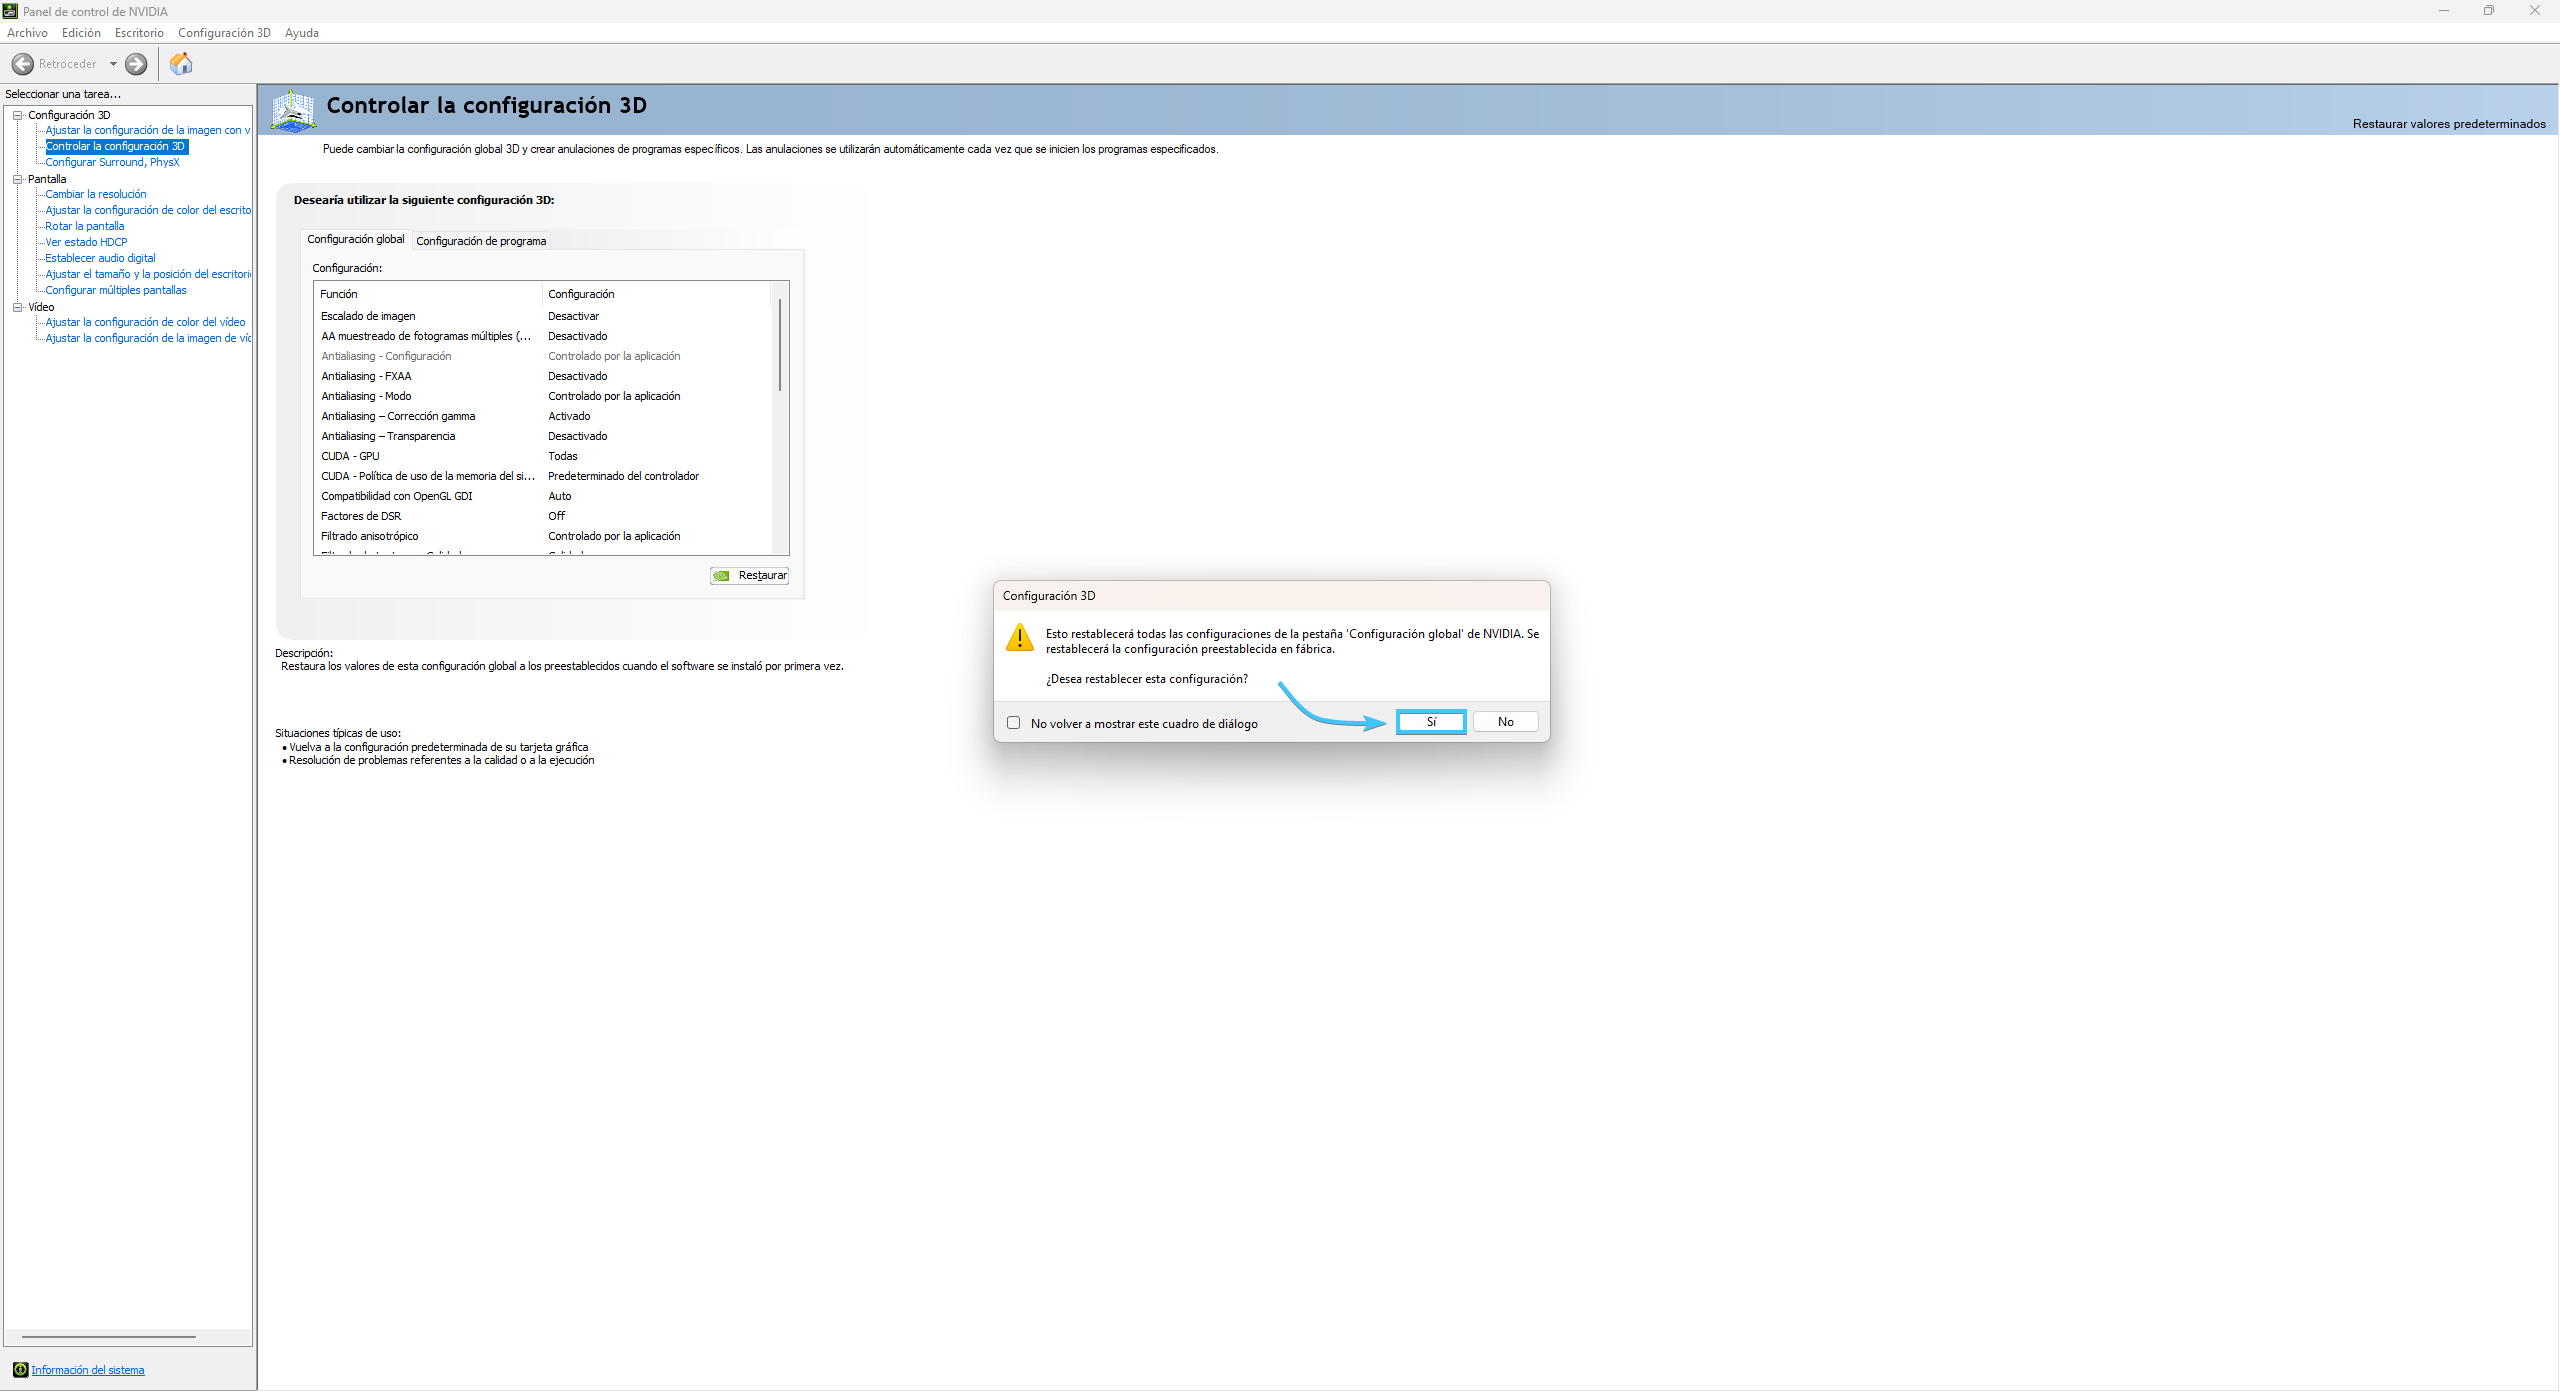Open the Archivo menu
The height and width of the screenshot is (1392, 2560).
27,33
